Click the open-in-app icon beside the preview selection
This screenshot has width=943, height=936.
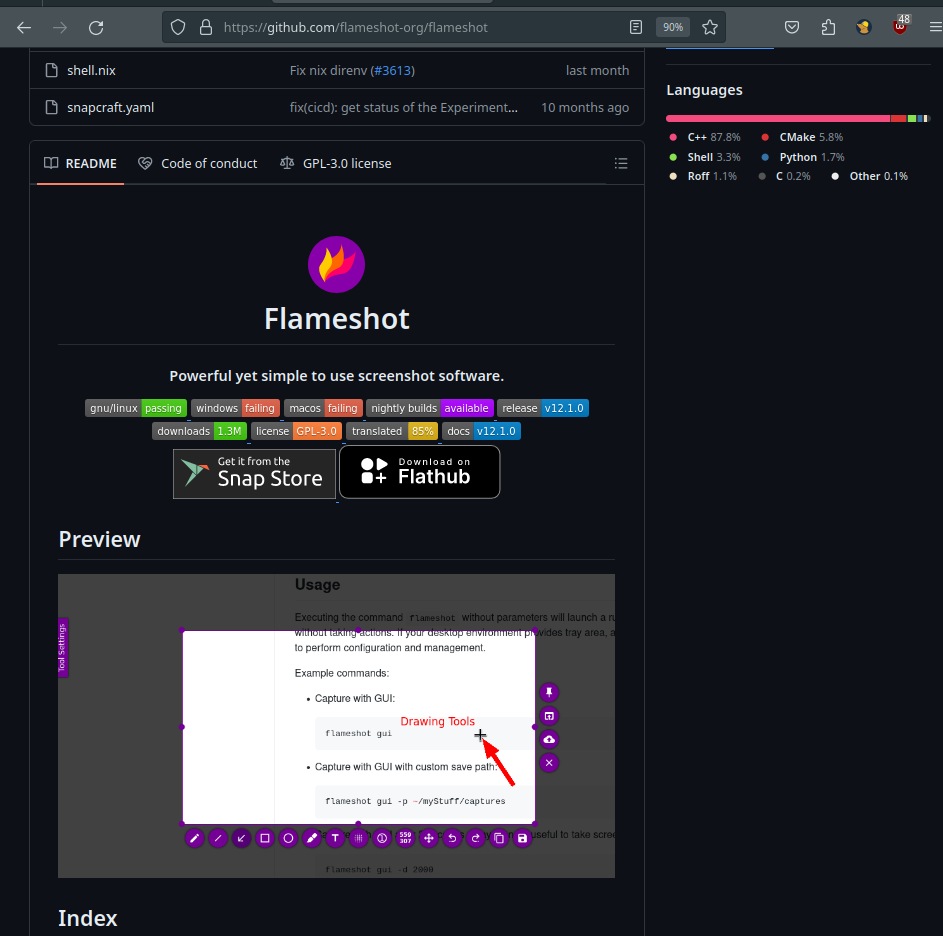tap(549, 716)
